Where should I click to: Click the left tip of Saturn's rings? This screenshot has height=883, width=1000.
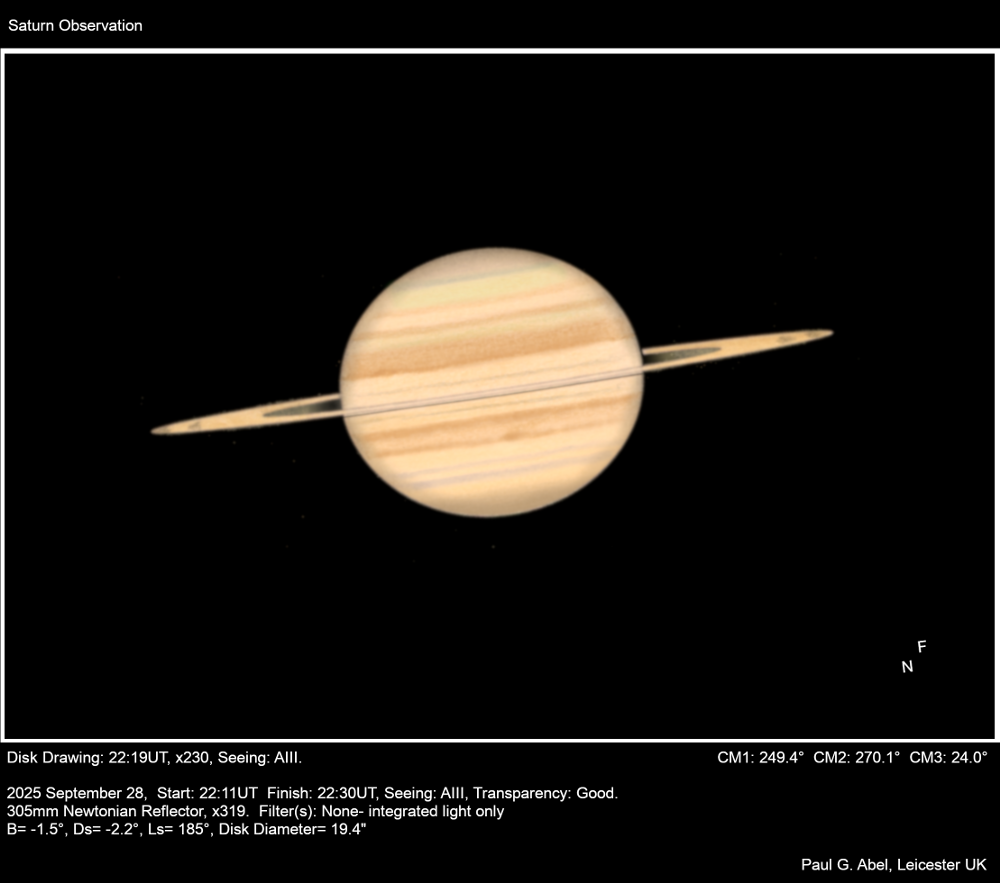pyautogui.click(x=157, y=430)
